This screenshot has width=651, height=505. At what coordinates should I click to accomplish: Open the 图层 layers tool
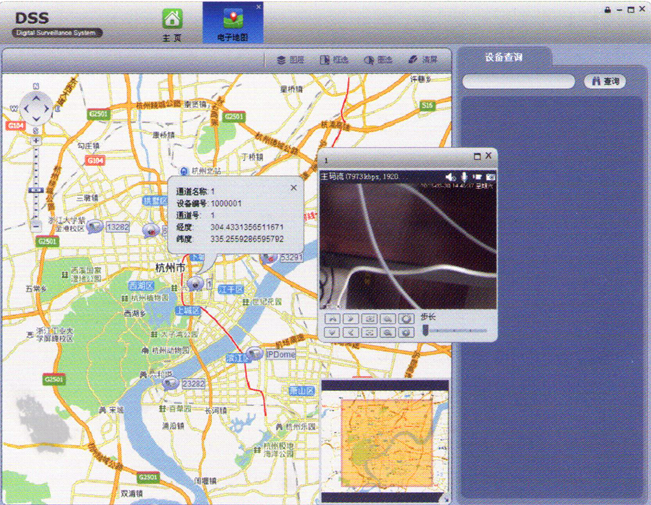(291, 60)
